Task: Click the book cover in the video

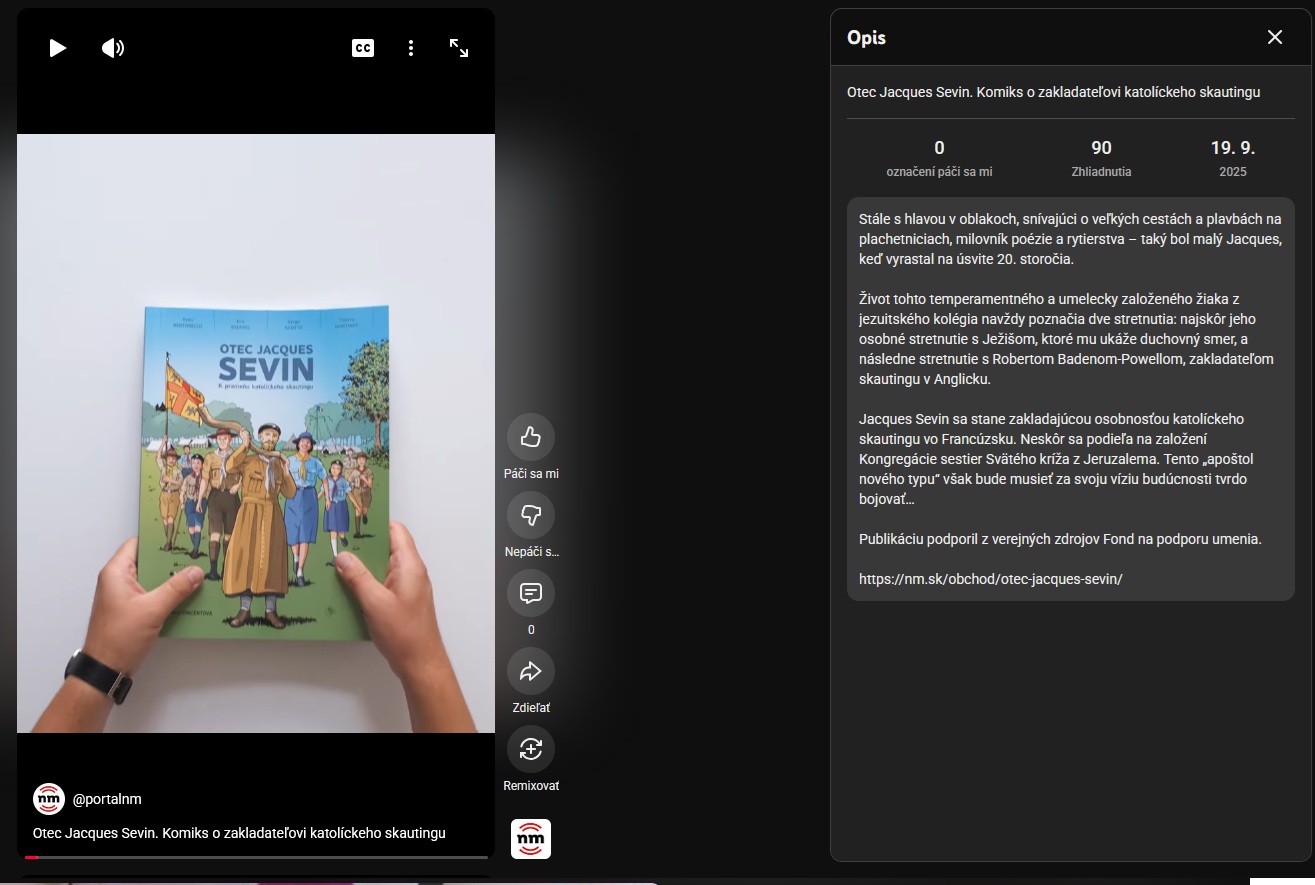Action: click(x=265, y=470)
